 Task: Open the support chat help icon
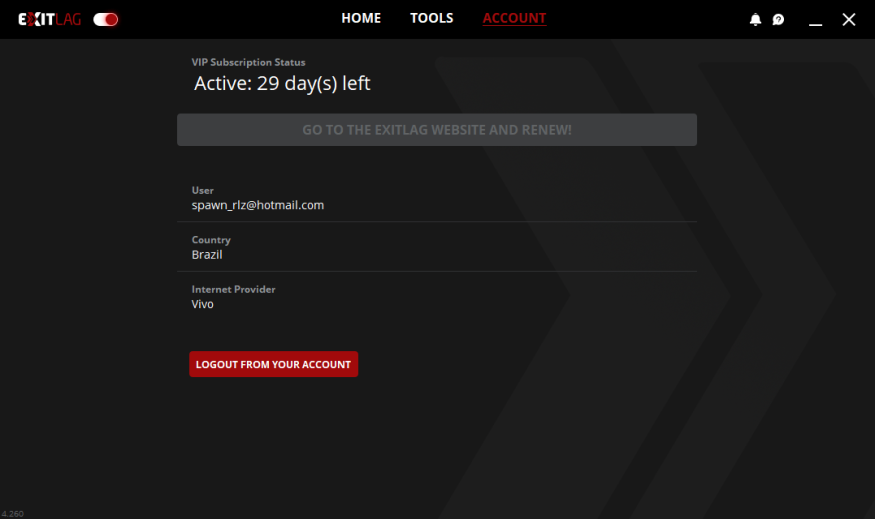tap(778, 20)
